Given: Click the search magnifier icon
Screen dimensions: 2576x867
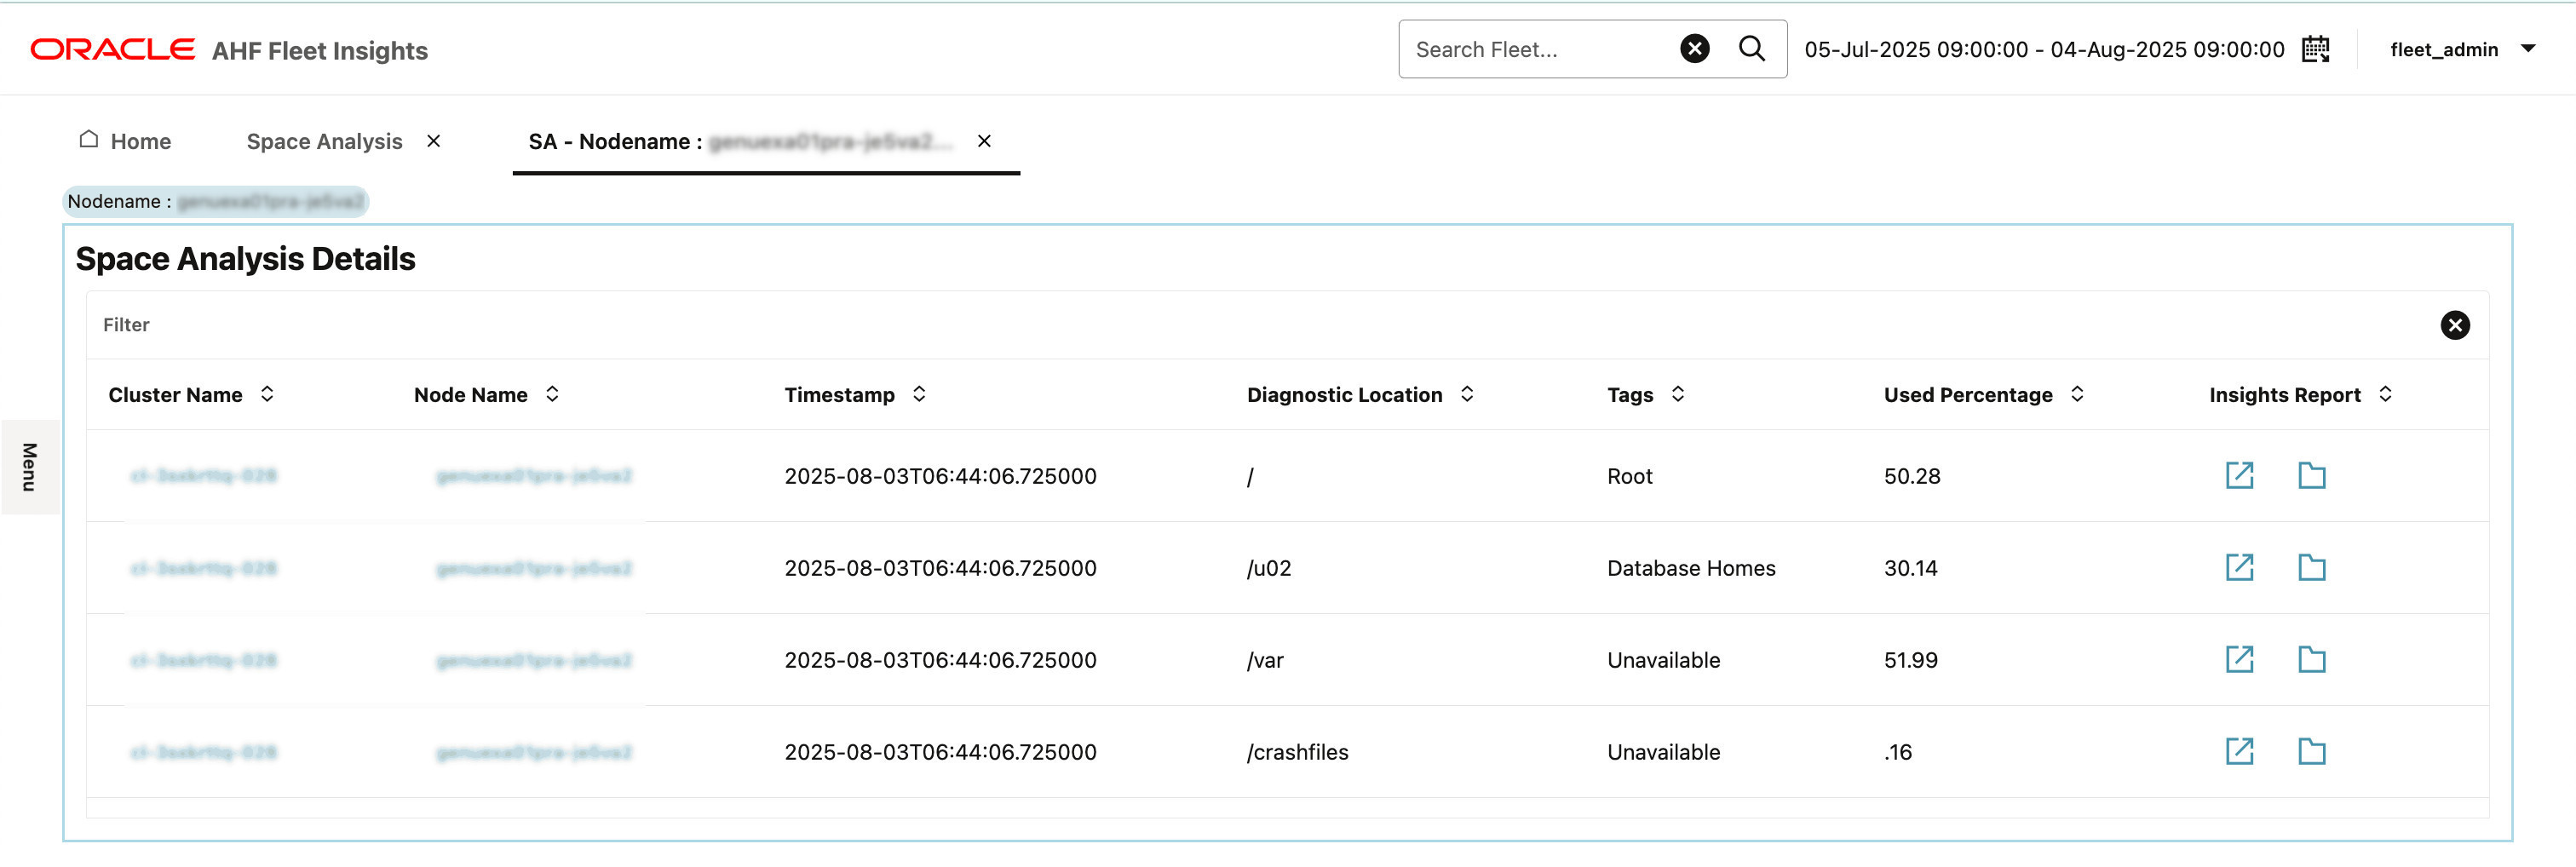Looking at the screenshot, I should pos(1751,48).
